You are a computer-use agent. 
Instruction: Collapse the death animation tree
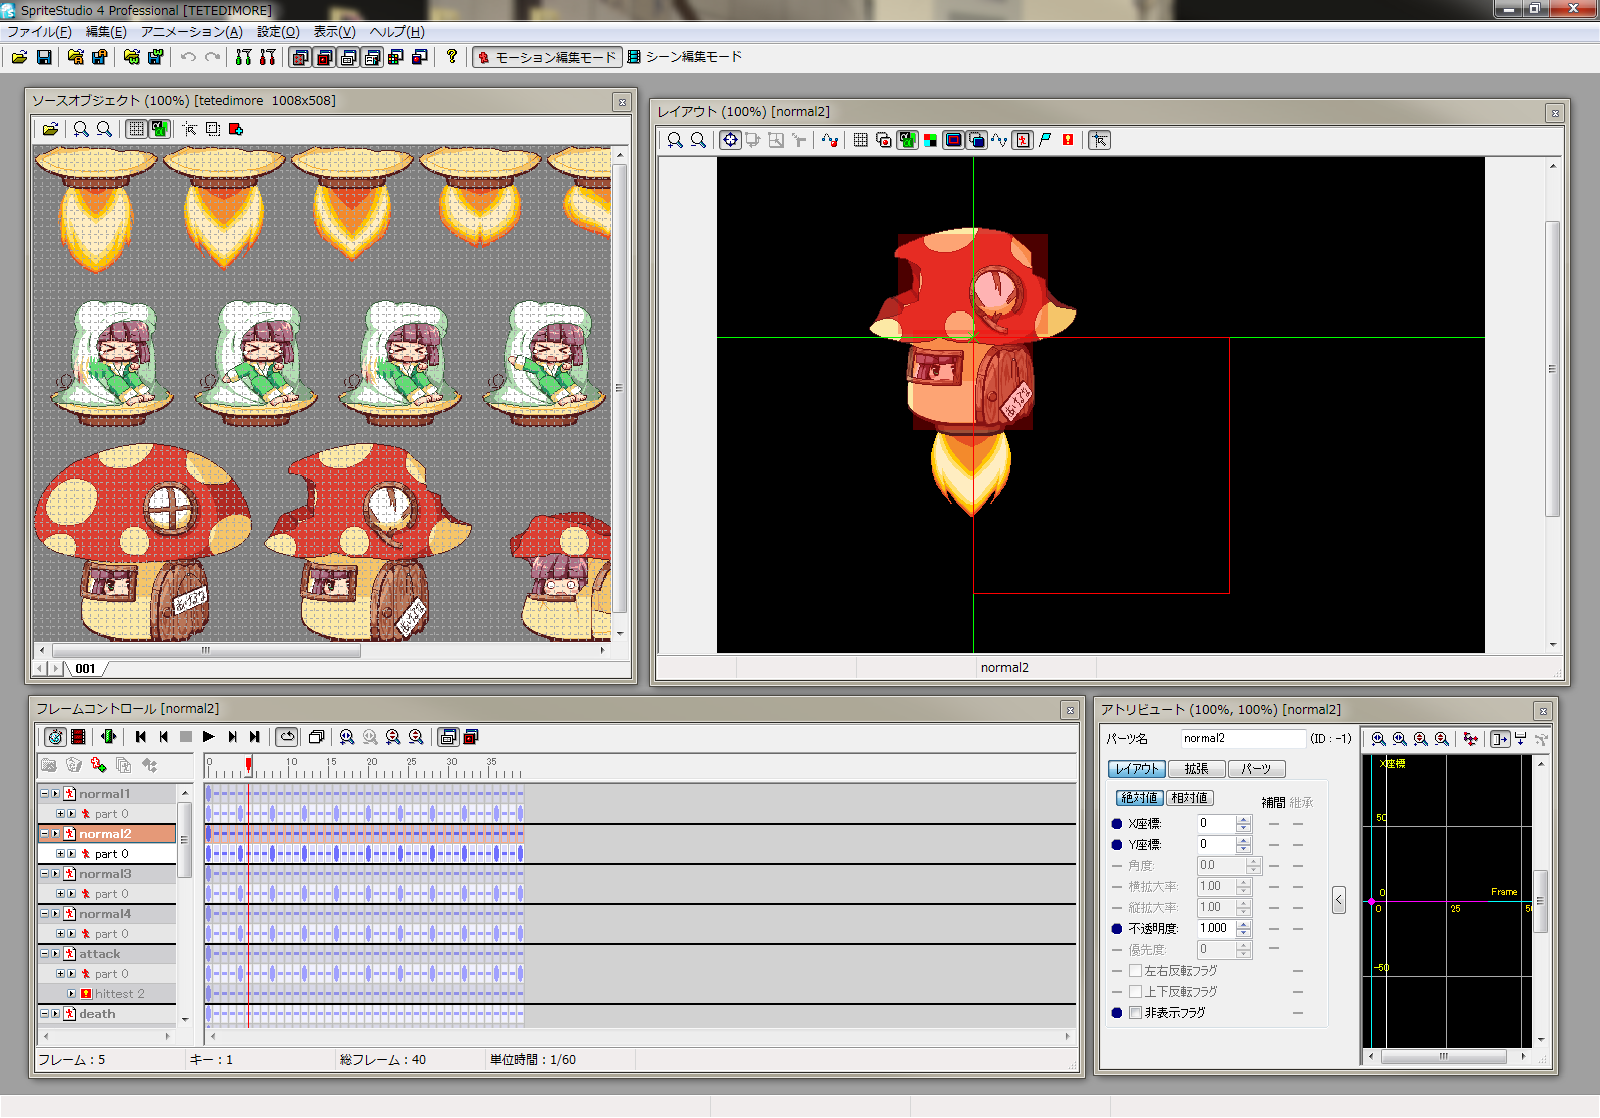coord(44,1014)
